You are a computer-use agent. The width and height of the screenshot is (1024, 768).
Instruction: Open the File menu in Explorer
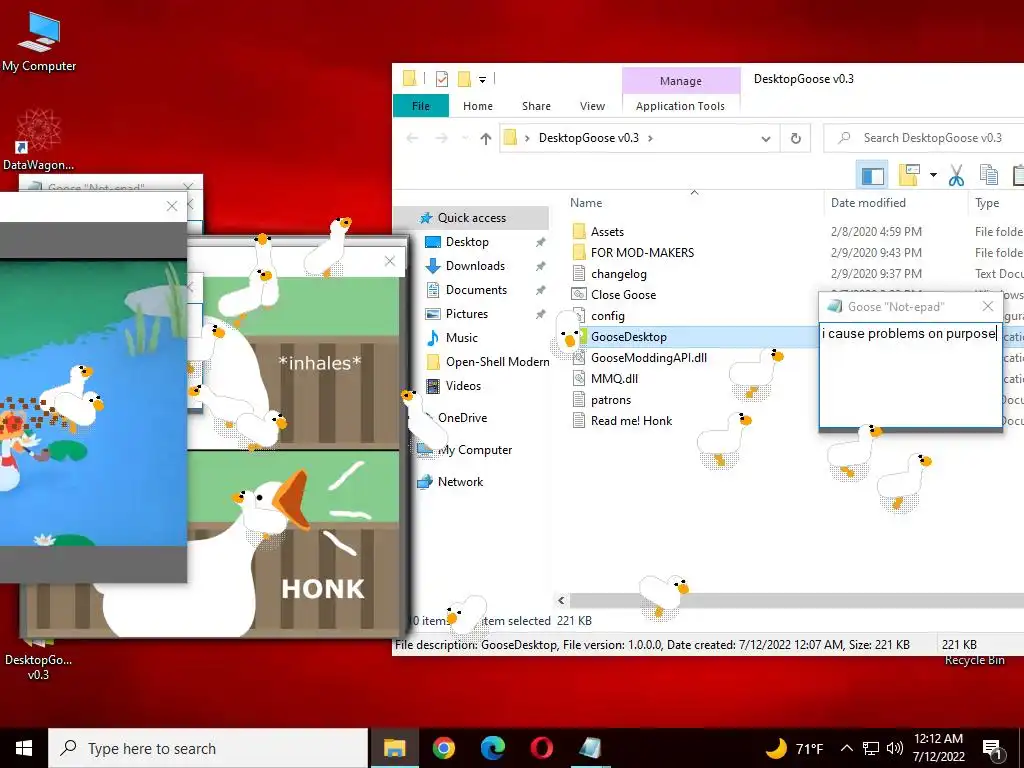click(x=421, y=106)
